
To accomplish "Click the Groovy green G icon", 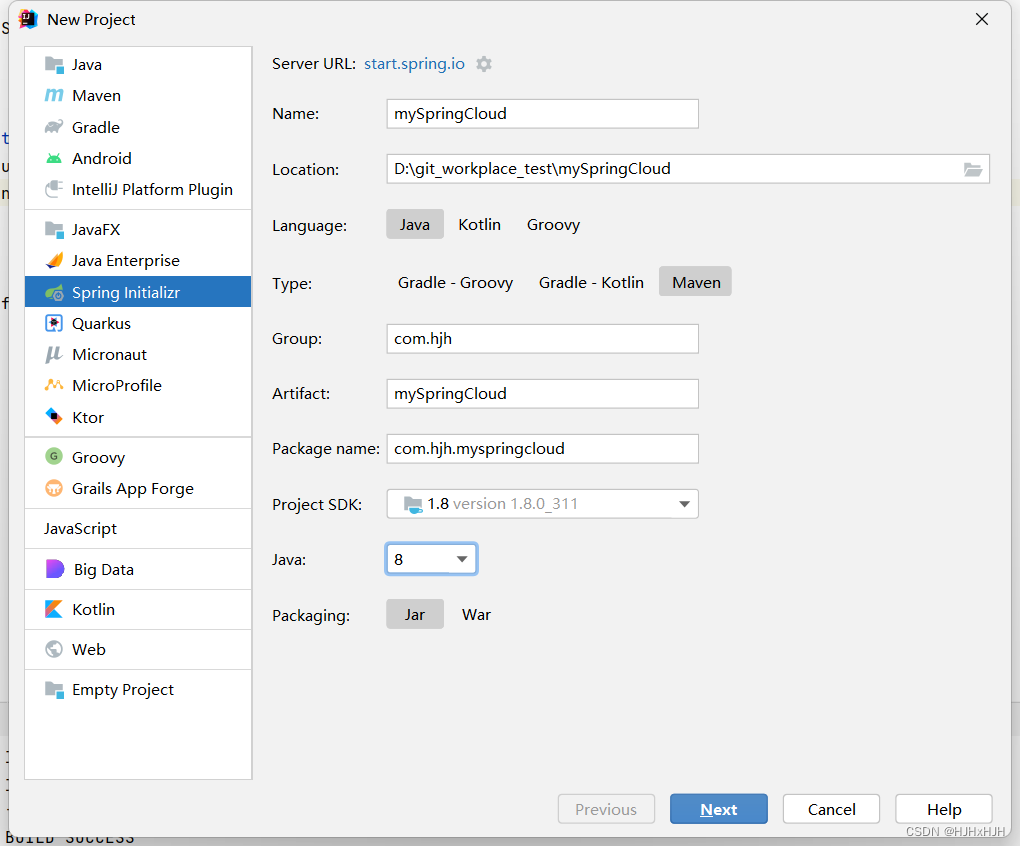I will tap(54, 456).
